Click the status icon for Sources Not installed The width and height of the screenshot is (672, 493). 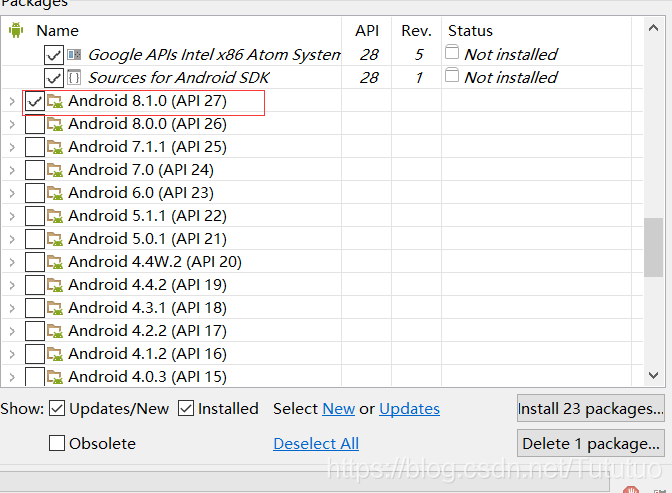452,75
